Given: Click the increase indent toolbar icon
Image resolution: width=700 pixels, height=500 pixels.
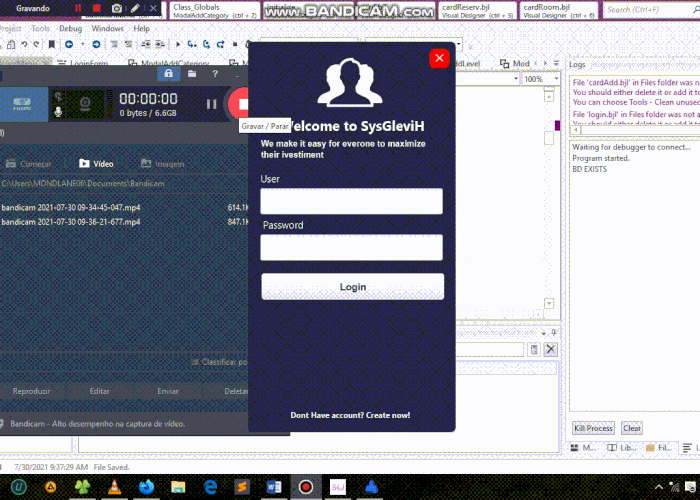Looking at the screenshot, I should pos(160,44).
